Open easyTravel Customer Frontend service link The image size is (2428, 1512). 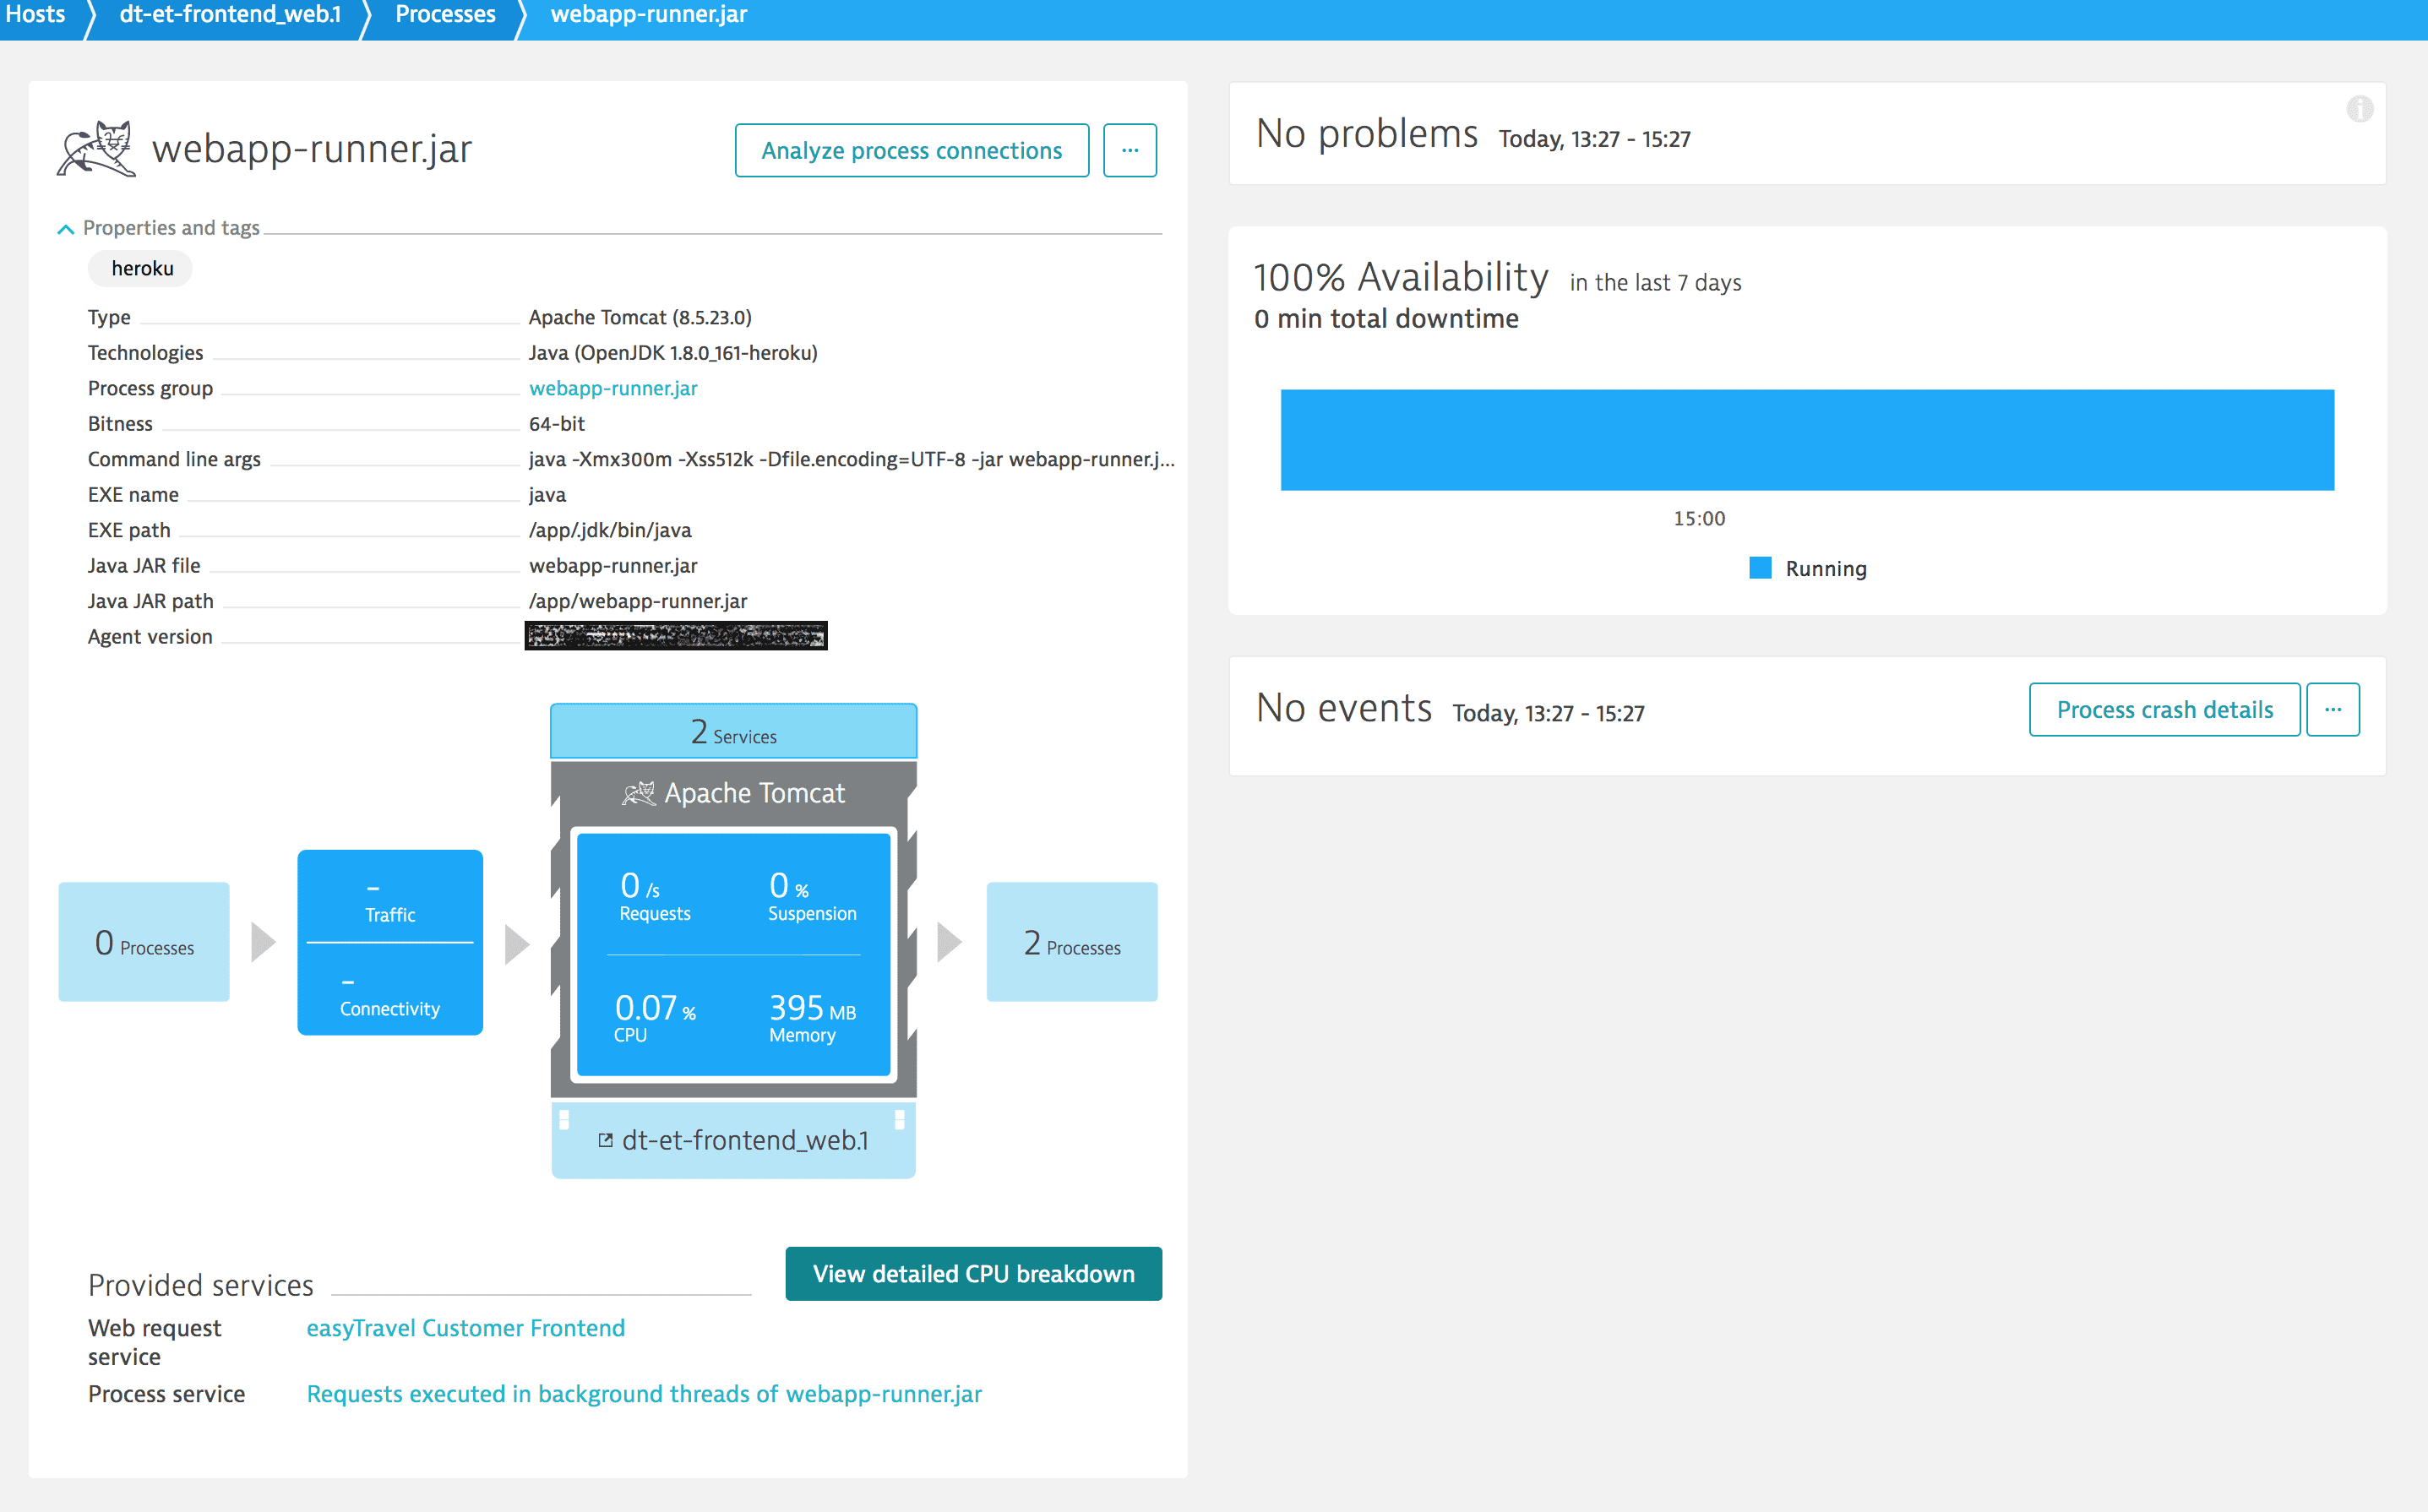(x=465, y=1327)
